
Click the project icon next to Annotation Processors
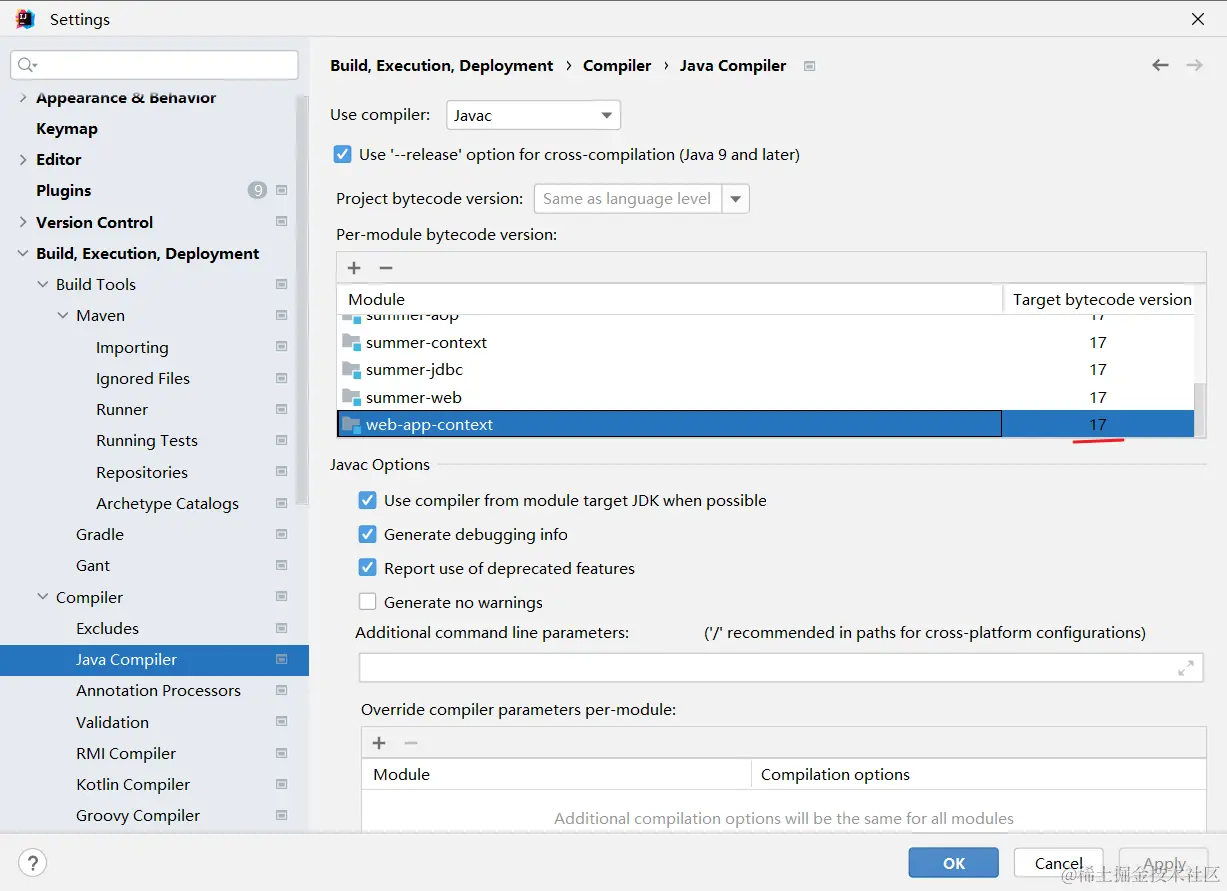point(281,690)
